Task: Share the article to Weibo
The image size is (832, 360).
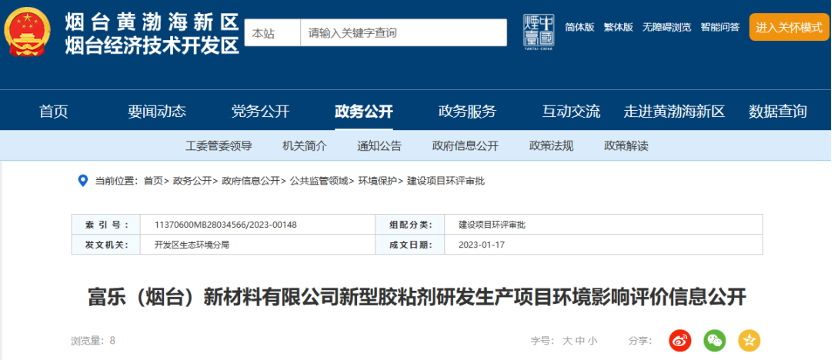Action: [680, 340]
